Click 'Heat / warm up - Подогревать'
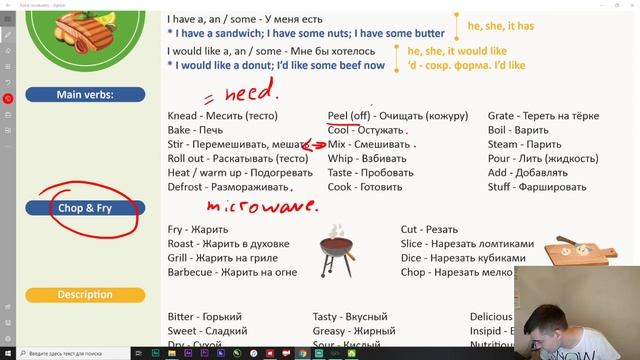This screenshot has height=360, width=640. (x=240, y=173)
